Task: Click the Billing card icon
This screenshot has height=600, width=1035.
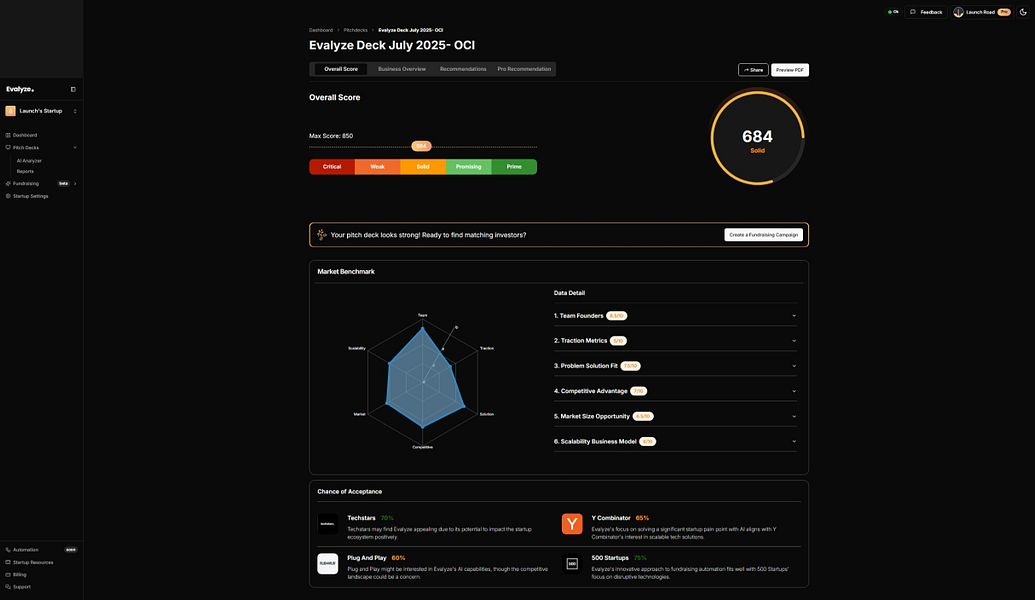Action: pos(8,575)
